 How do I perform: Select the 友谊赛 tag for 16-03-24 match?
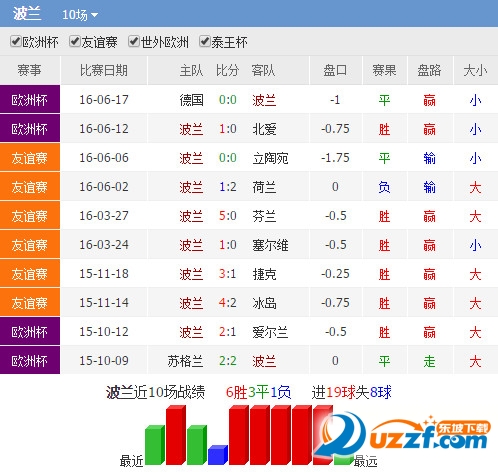[x=30, y=244]
